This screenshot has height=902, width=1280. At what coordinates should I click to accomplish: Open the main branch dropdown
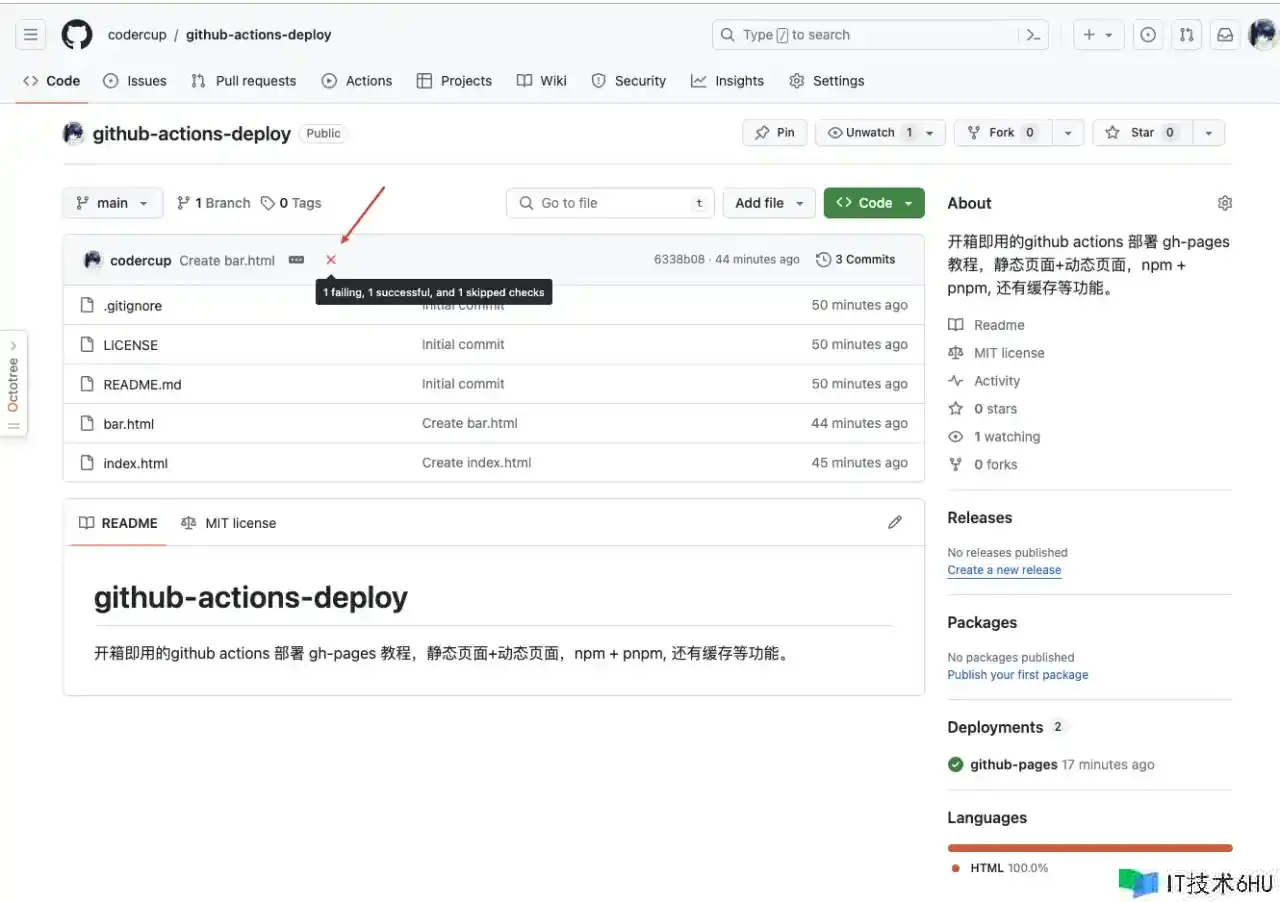(x=112, y=203)
